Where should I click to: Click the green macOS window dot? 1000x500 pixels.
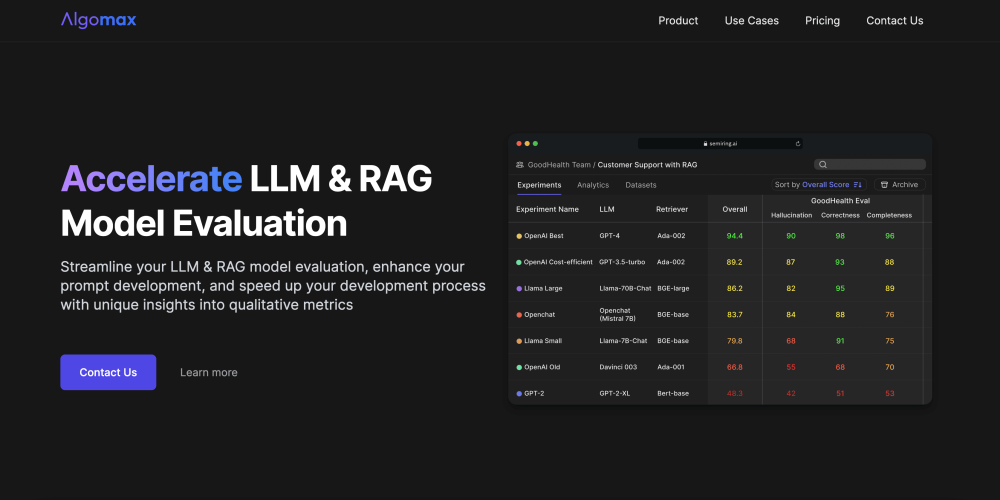535,143
